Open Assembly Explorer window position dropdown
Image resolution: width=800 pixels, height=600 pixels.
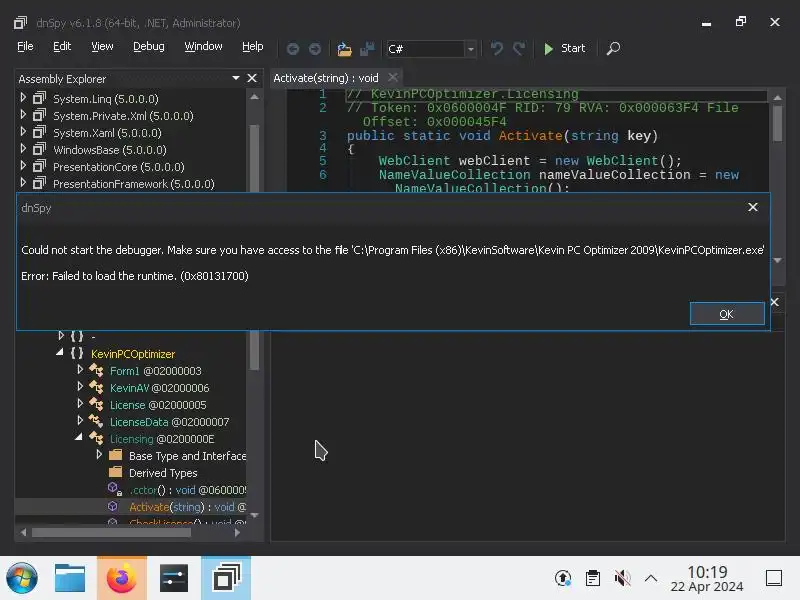[236, 78]
